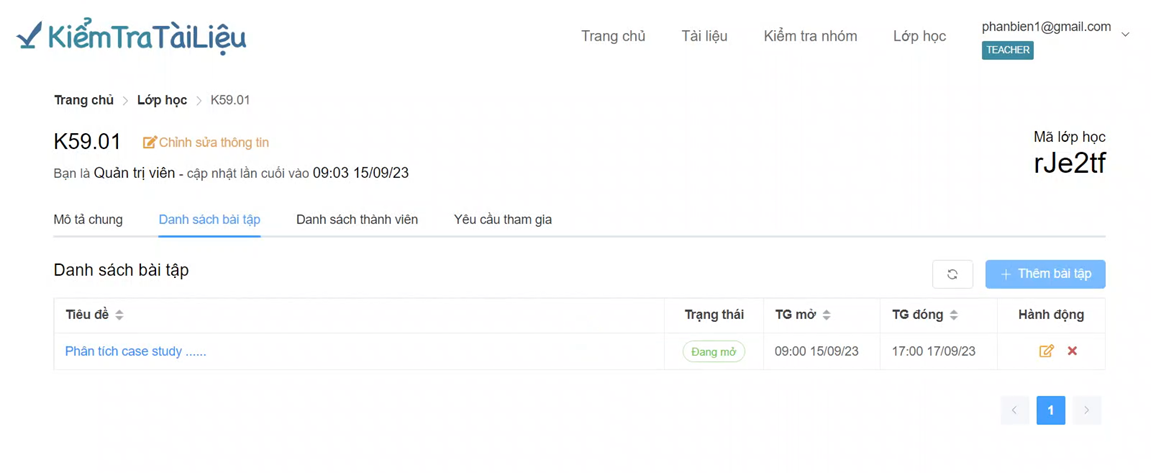This screenshot has width=1151, height=473.
Task: Click K59.01 breadcrumb item
Action: click(x=230, y=101)
